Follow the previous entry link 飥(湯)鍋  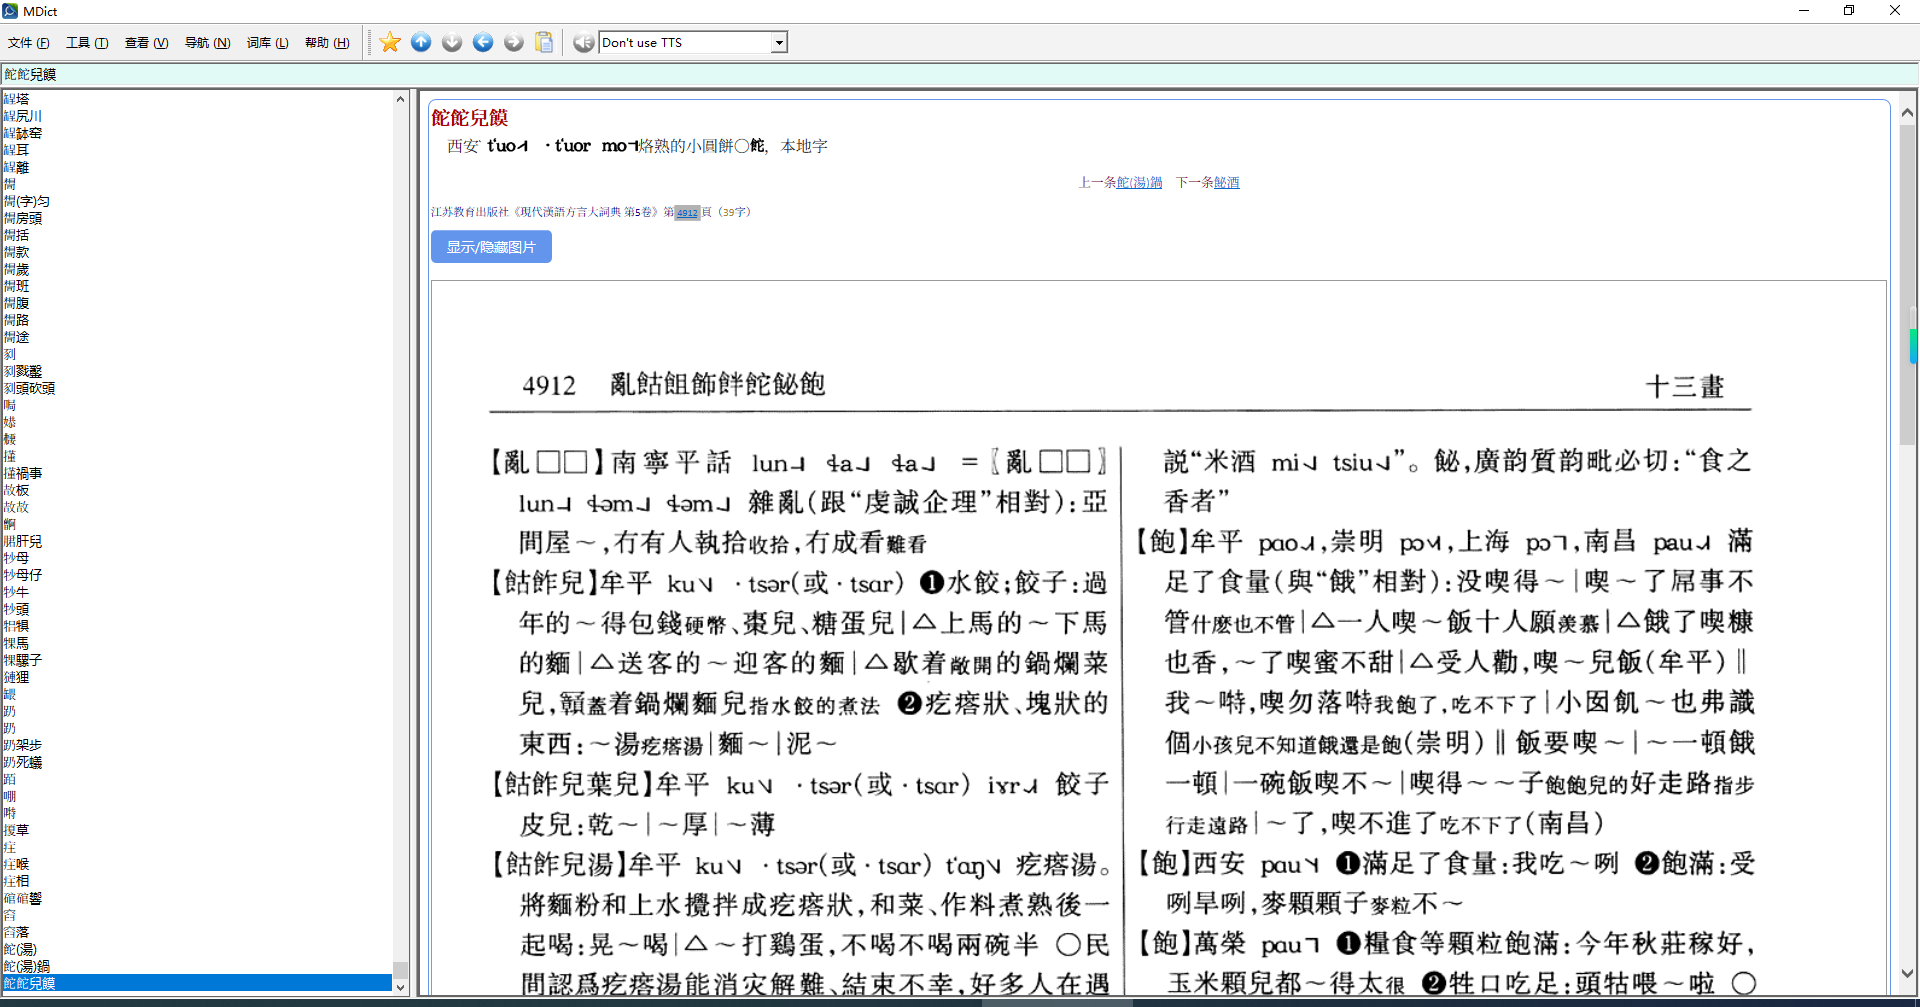click(x=1139, y=182)
